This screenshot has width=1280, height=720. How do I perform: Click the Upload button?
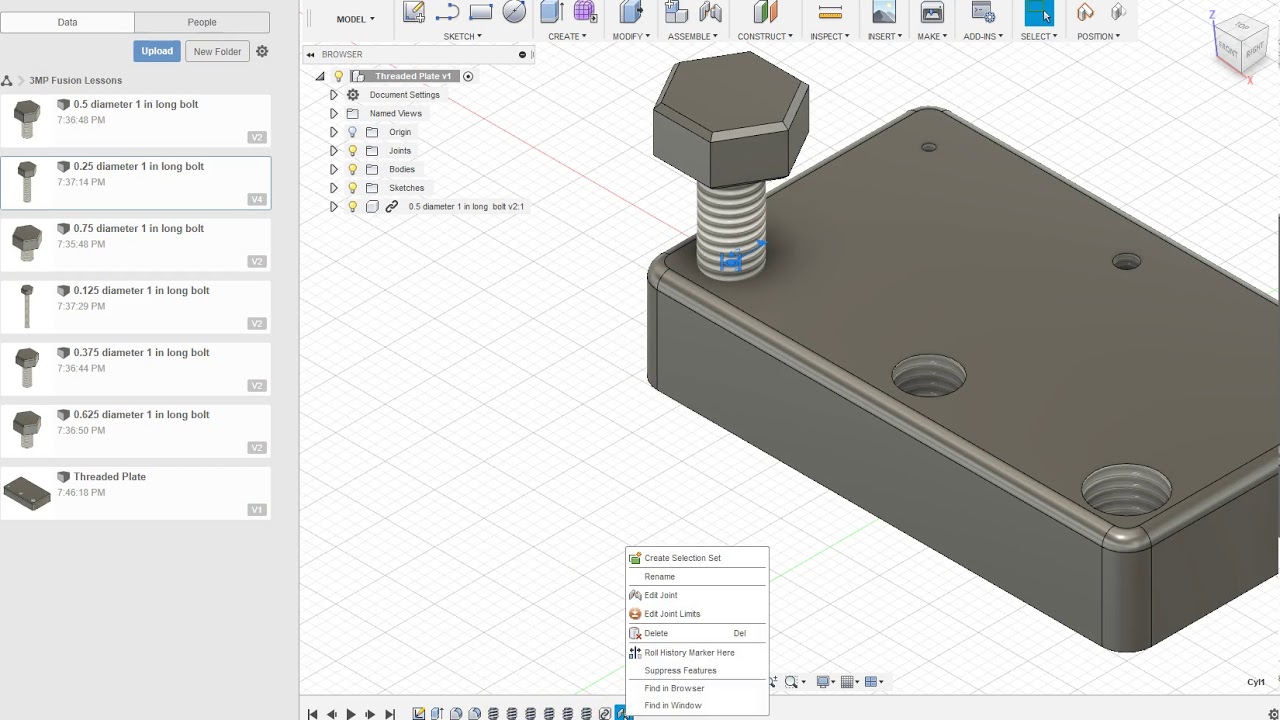click(x=157, y=51)
